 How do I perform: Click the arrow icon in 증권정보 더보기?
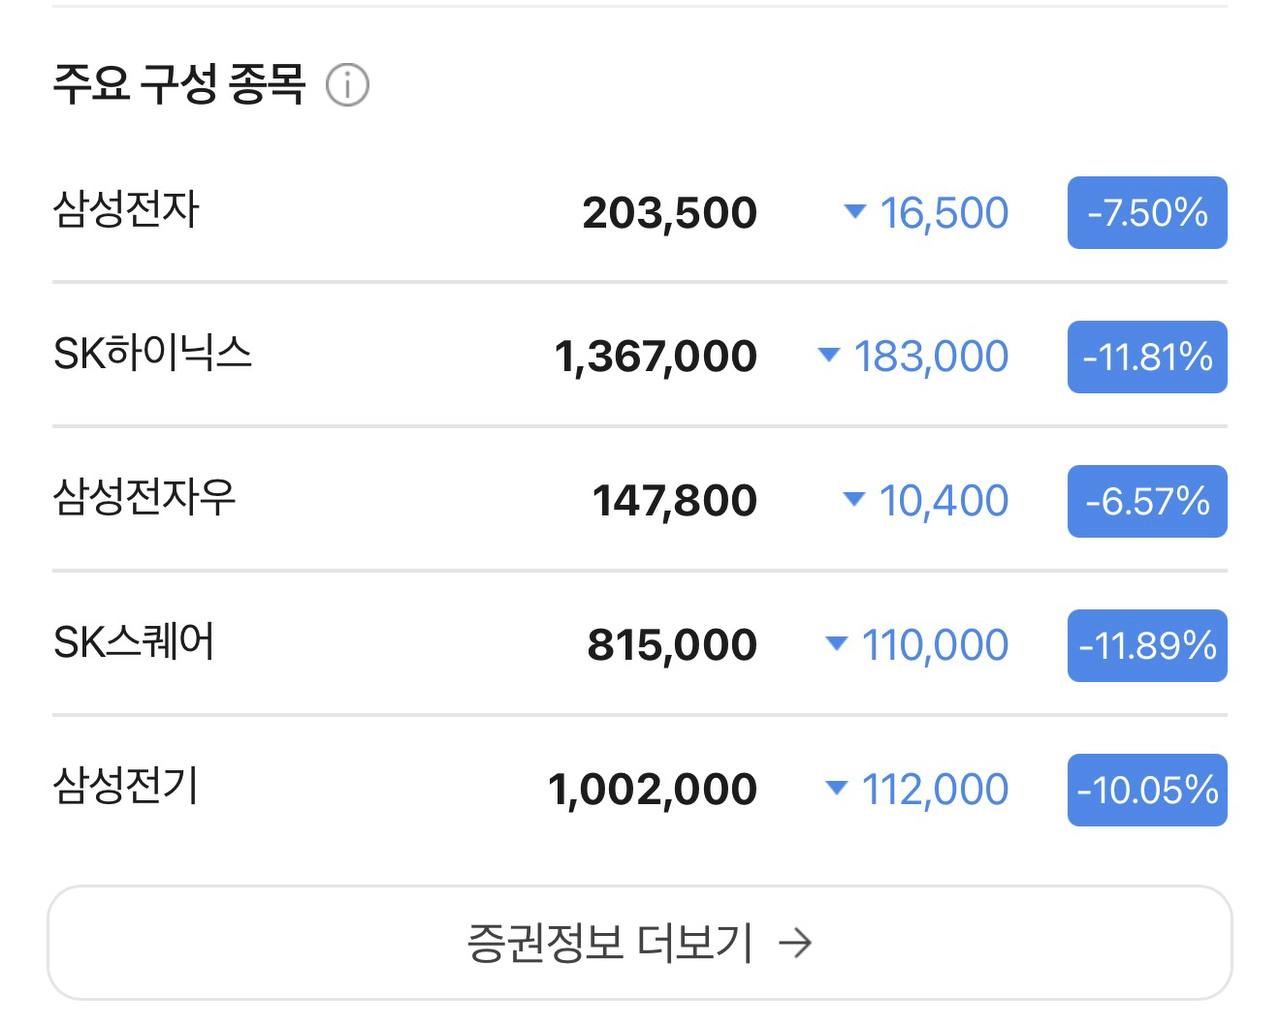tap(795, 943)
